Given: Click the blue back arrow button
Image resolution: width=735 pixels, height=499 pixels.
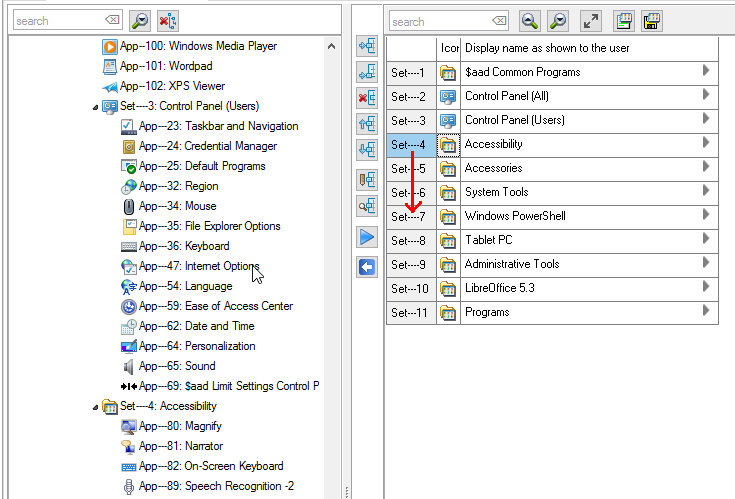Looking at the screenshot, I should tap(367, 267).
